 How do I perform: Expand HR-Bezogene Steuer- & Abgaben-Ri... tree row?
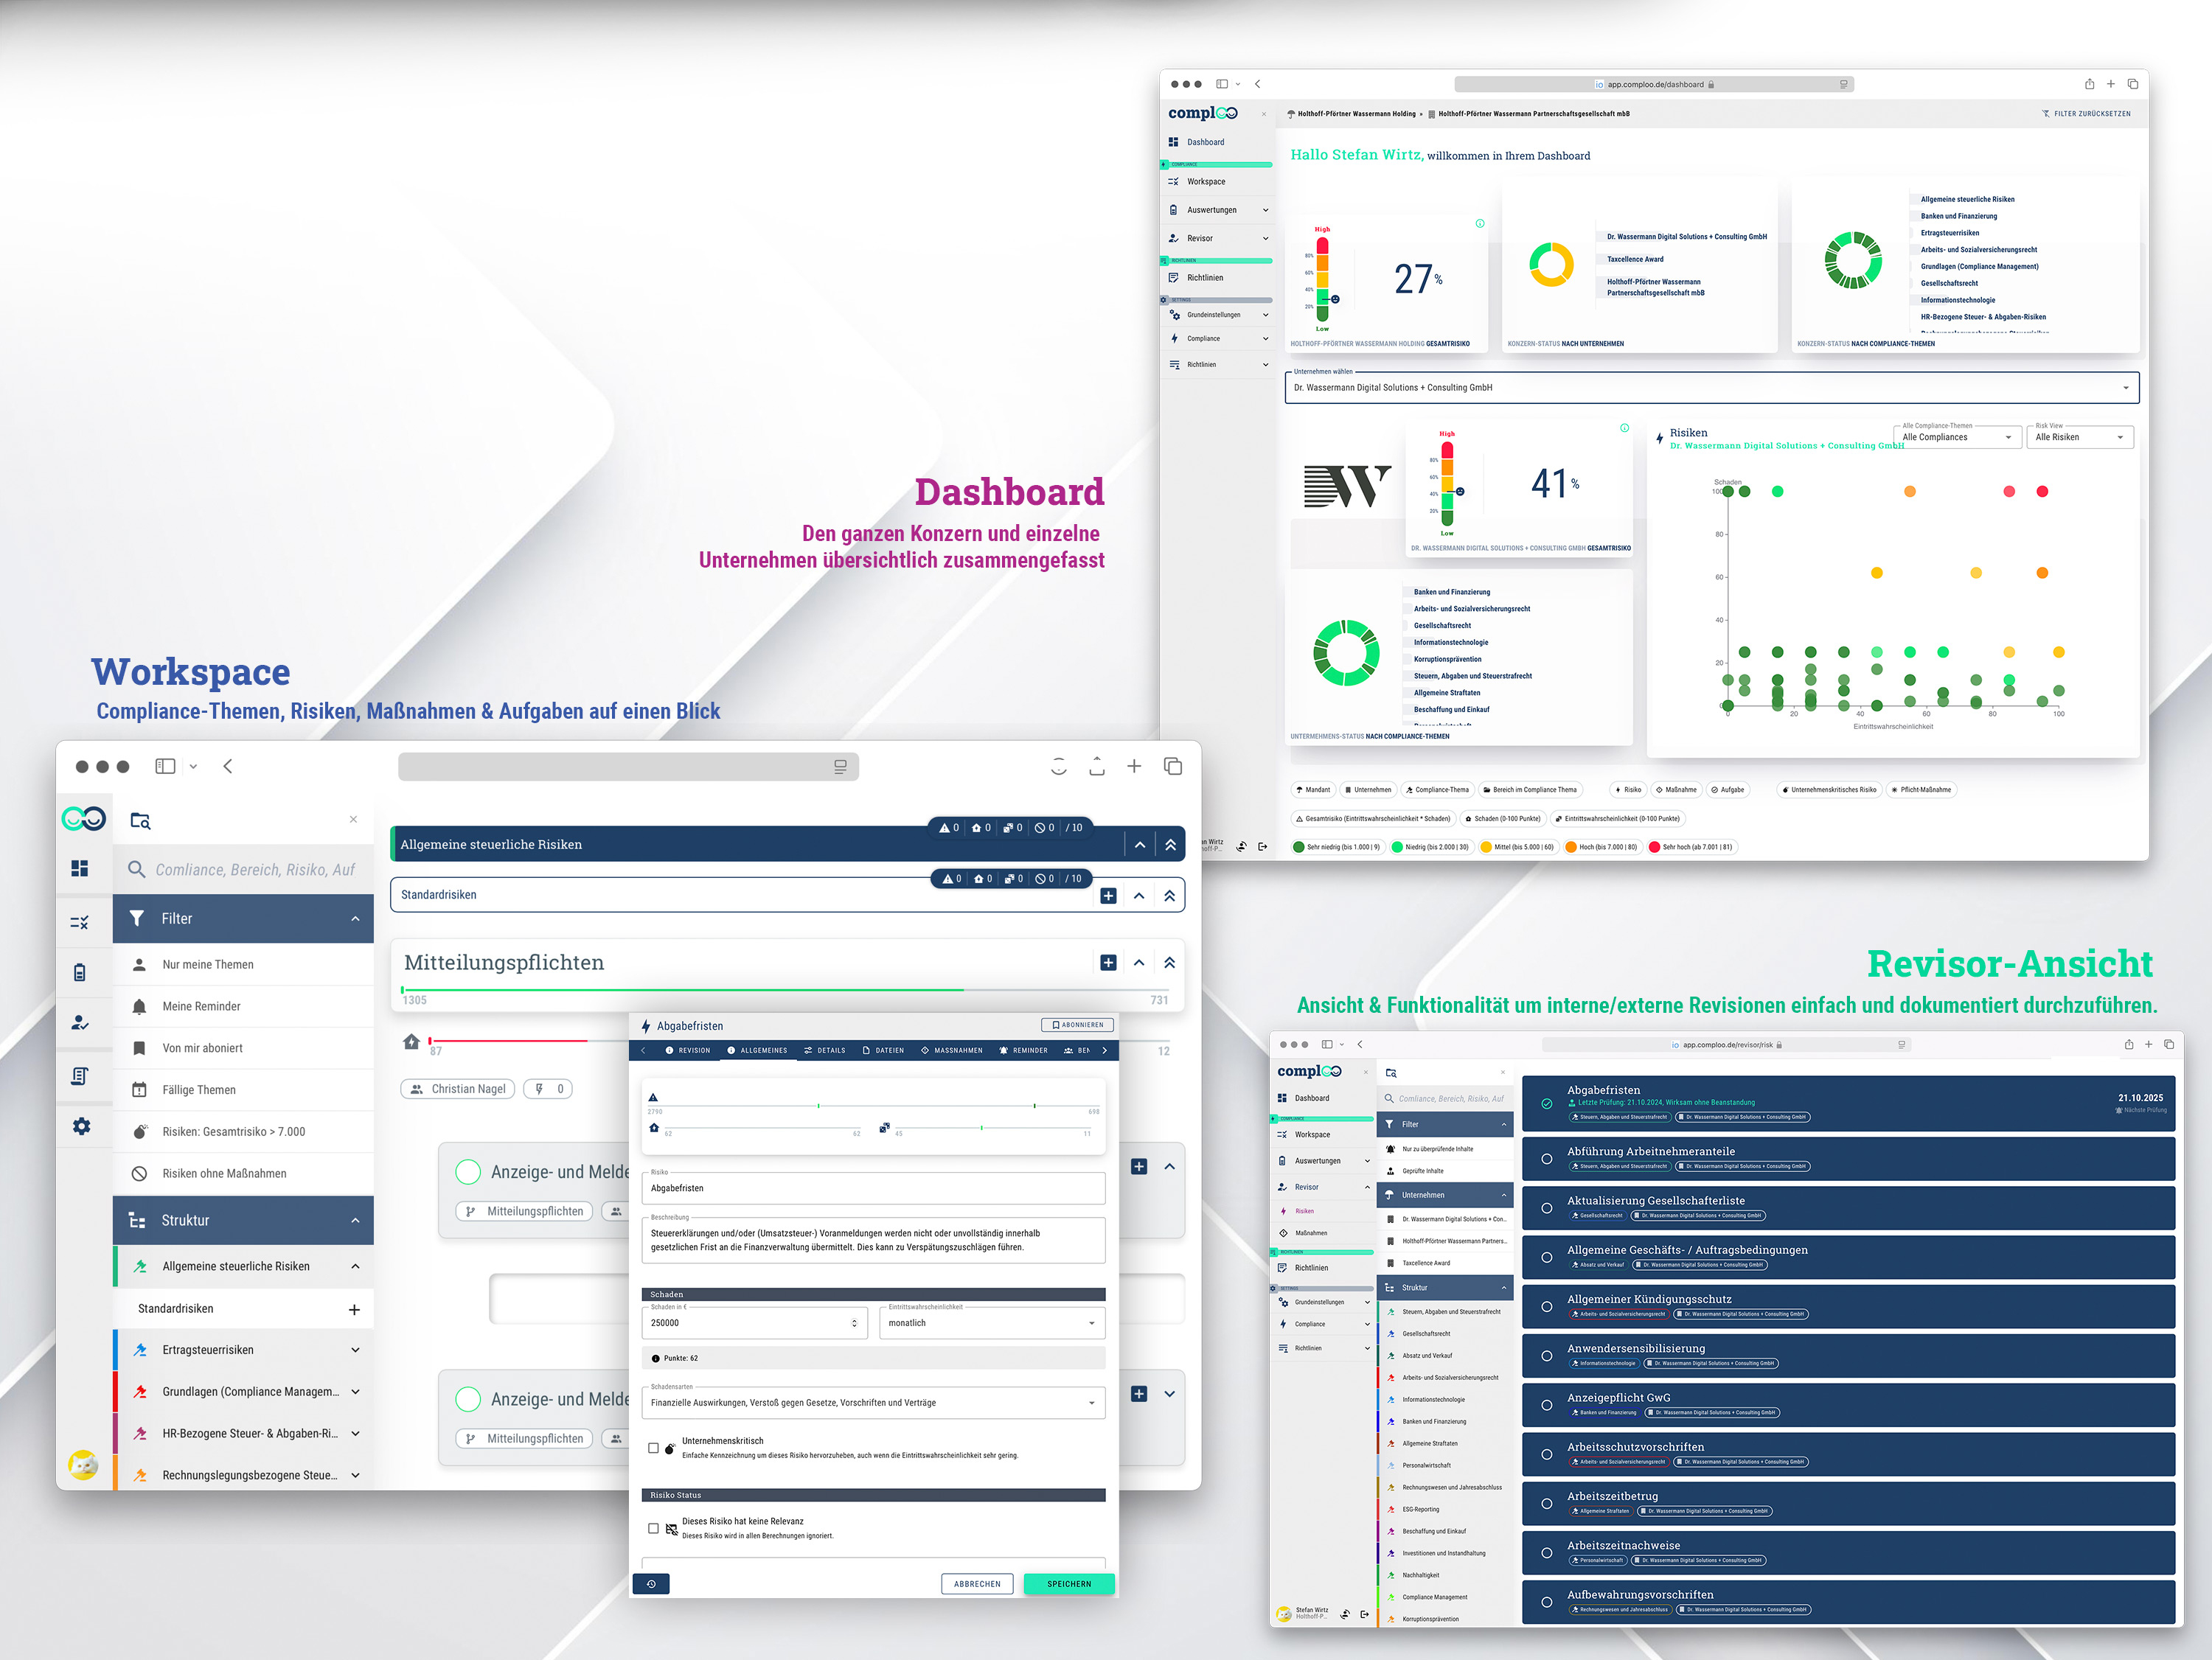click(x=355, y=1433)
